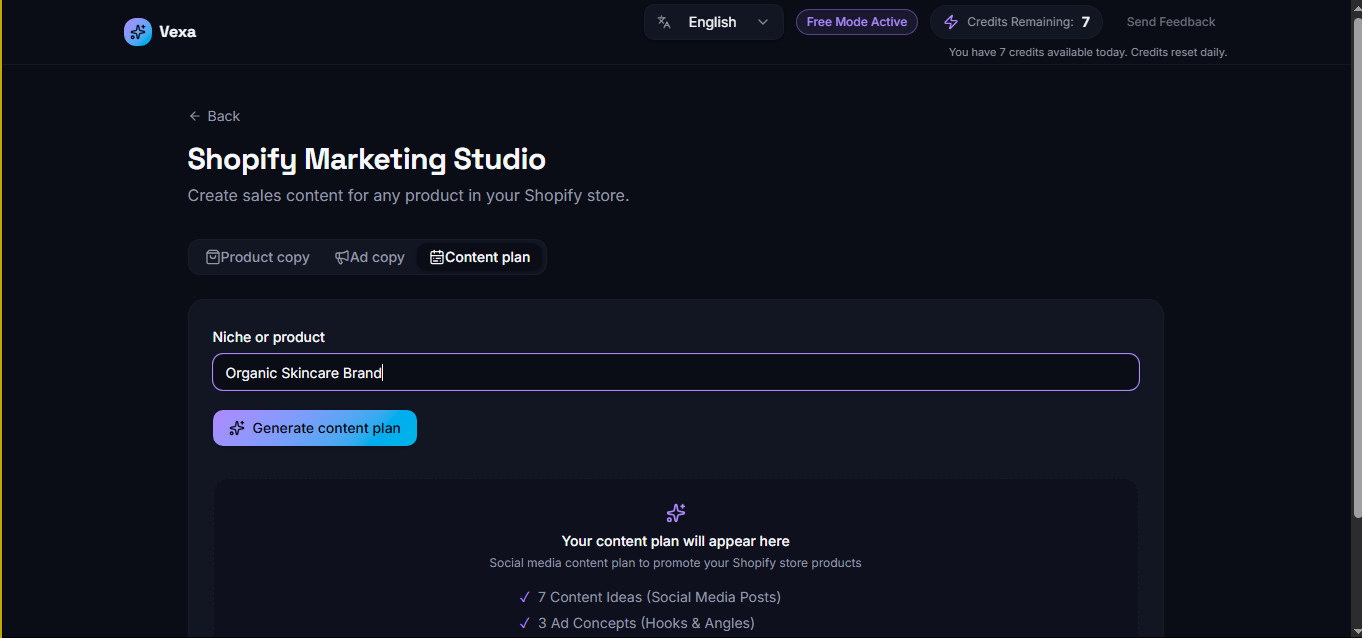Image resolution: width=1362 pixels, height=638 pixels.
Task: Click the megaphone Ad copy icon
Action: click(x=342, y=257)
